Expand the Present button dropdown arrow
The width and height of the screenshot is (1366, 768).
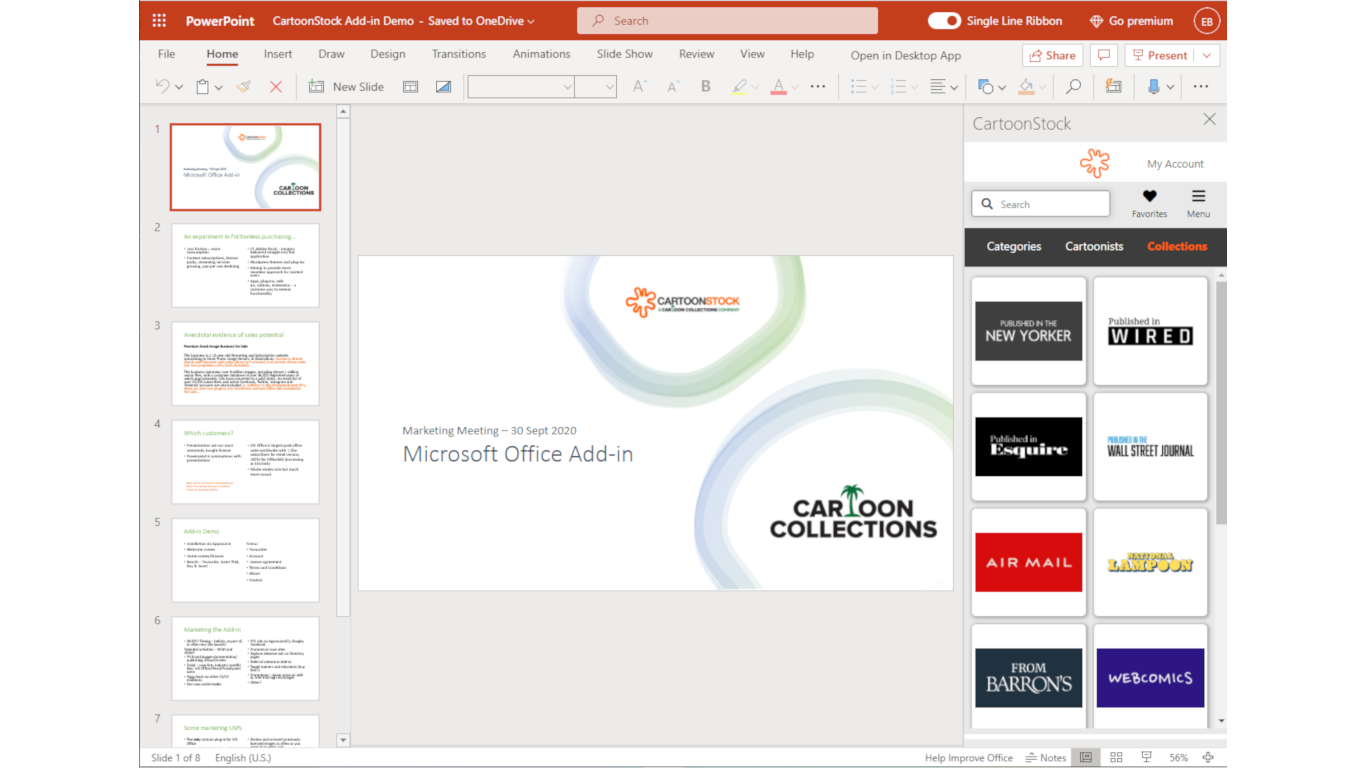coord(1207,55)
